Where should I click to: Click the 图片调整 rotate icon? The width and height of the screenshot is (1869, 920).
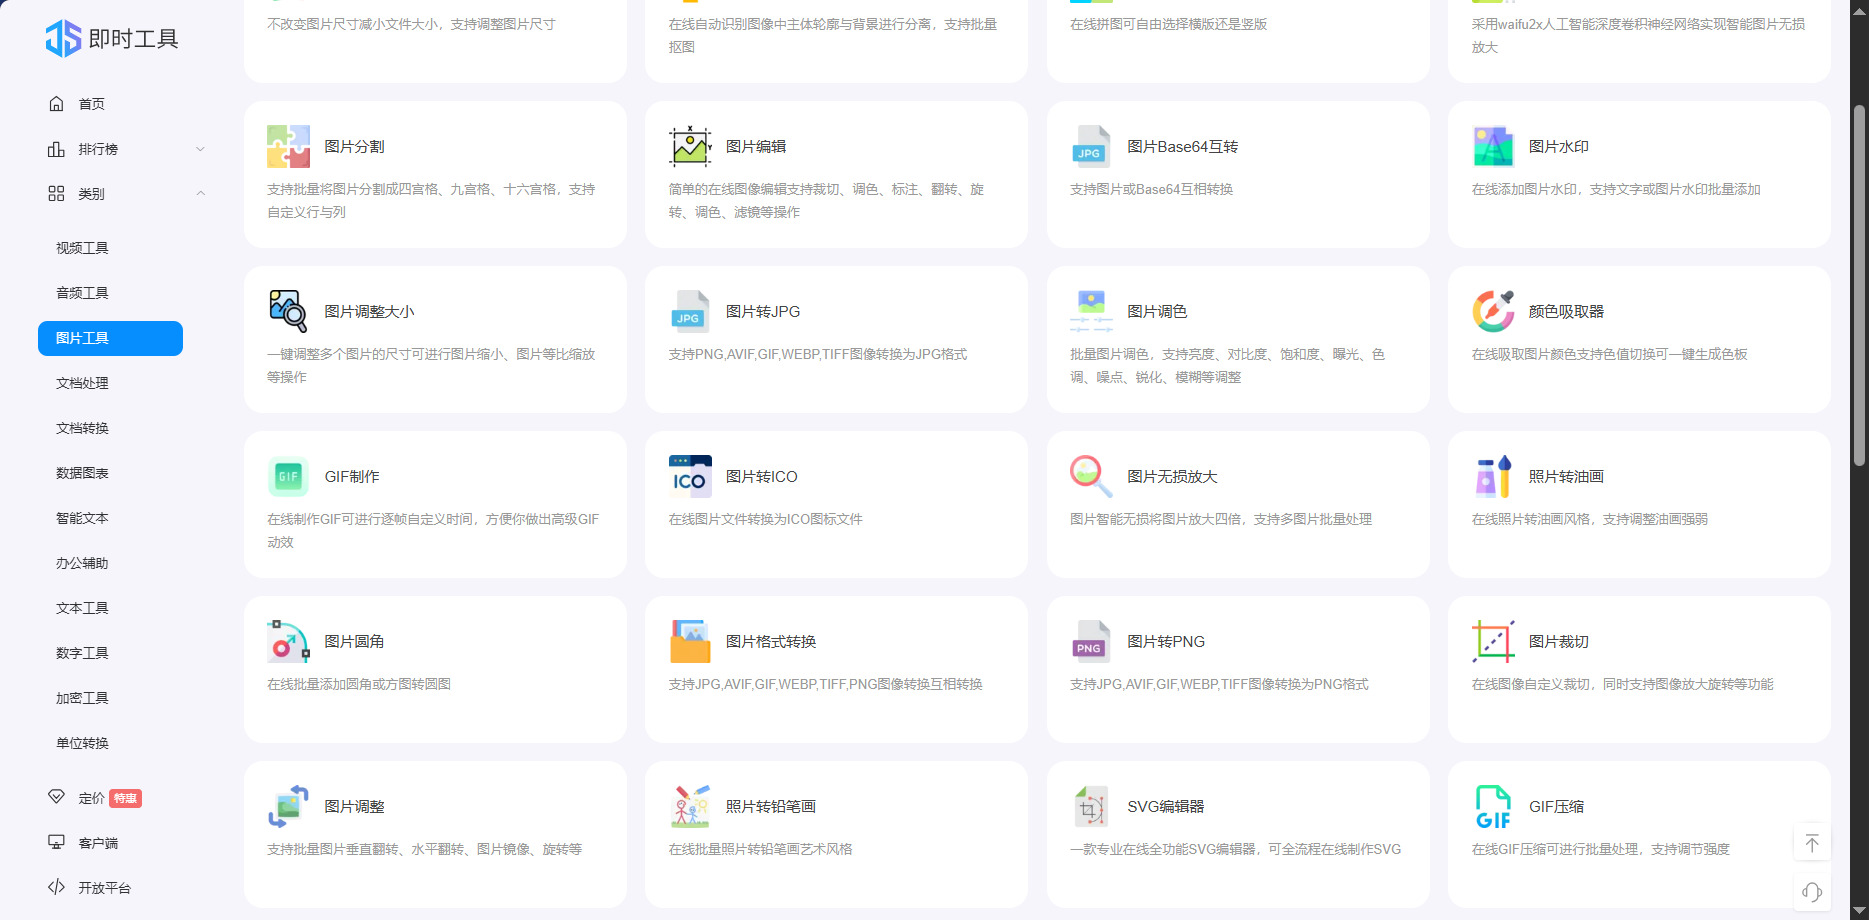pyautogui.click(x=288, y=807)
